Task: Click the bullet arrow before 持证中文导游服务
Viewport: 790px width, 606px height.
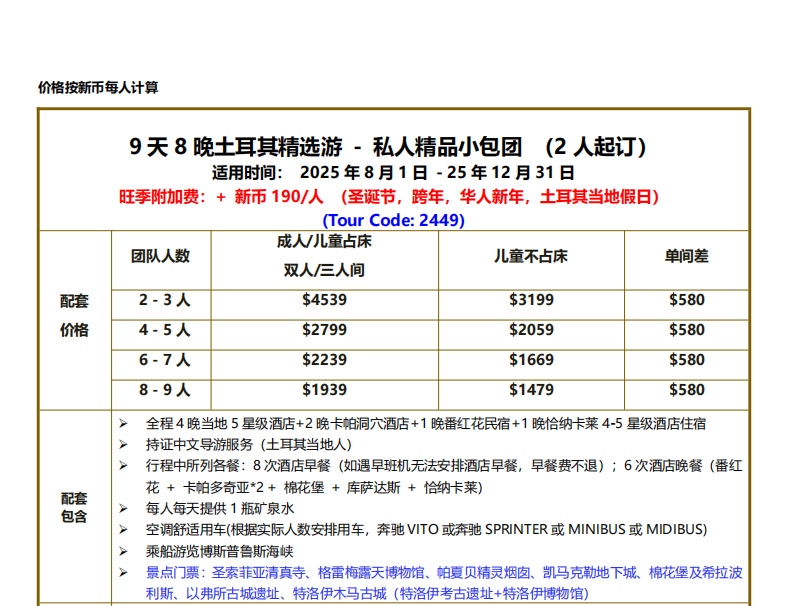Action: (x=123, y=444)
